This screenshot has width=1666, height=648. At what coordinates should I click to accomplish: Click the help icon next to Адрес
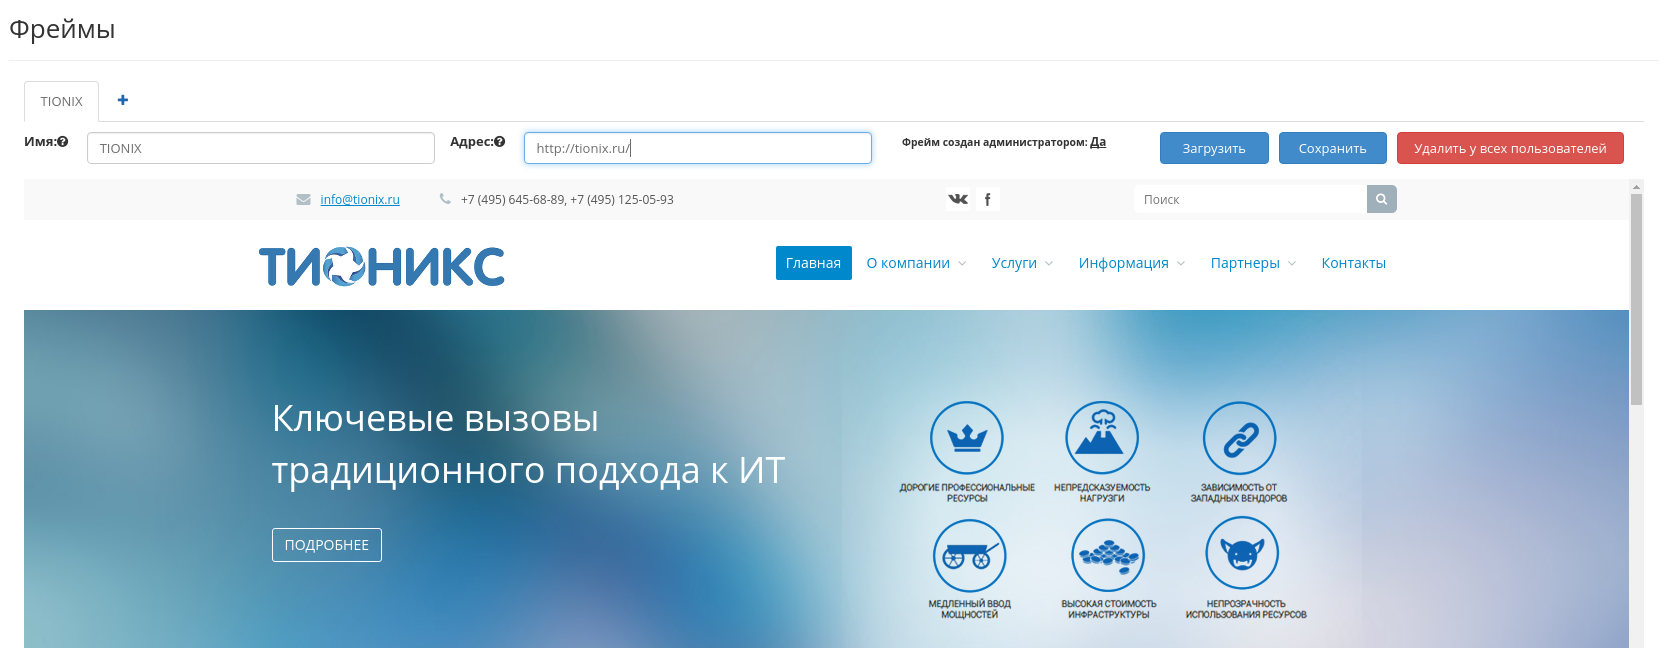click(x=499, y=142)
